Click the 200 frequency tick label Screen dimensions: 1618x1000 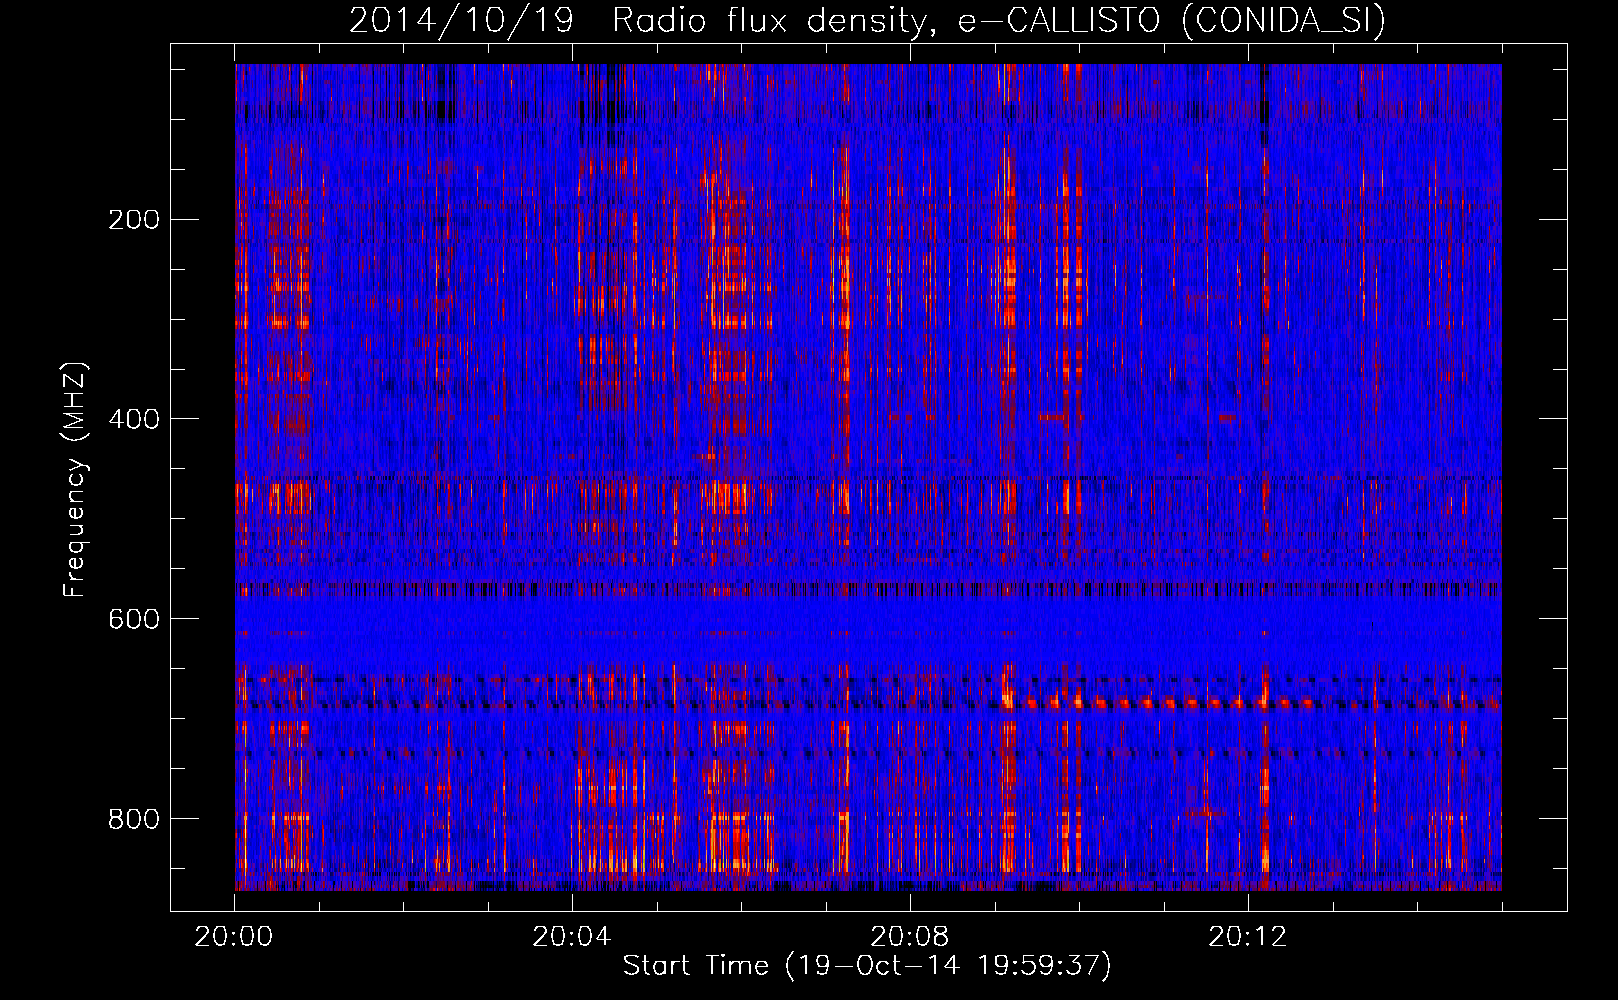point(134,219)
